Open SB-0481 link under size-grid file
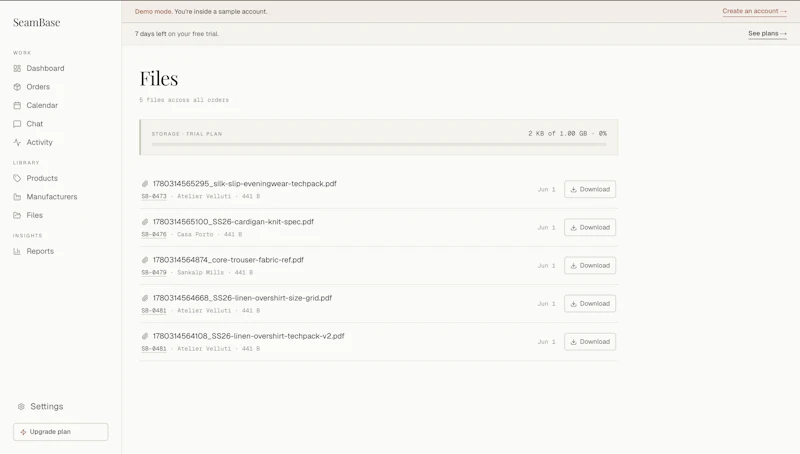Image resolution: width=800 pixels, height=454 pixels. [x=154, y=311]
